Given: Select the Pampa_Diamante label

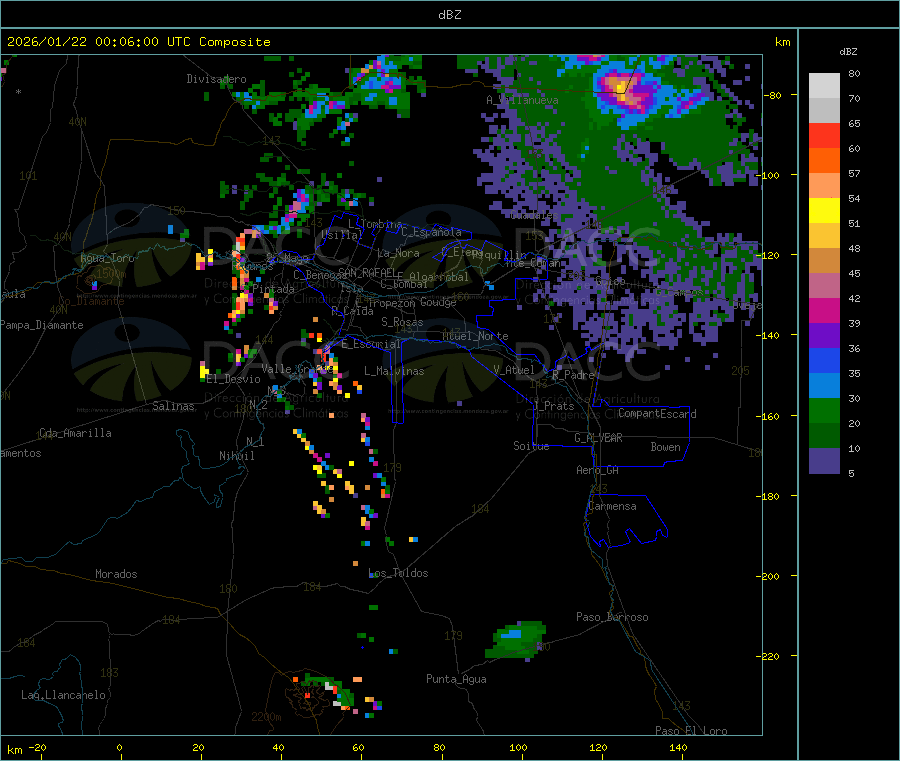Looking at the screenshot, I should (x=42, y=325).
